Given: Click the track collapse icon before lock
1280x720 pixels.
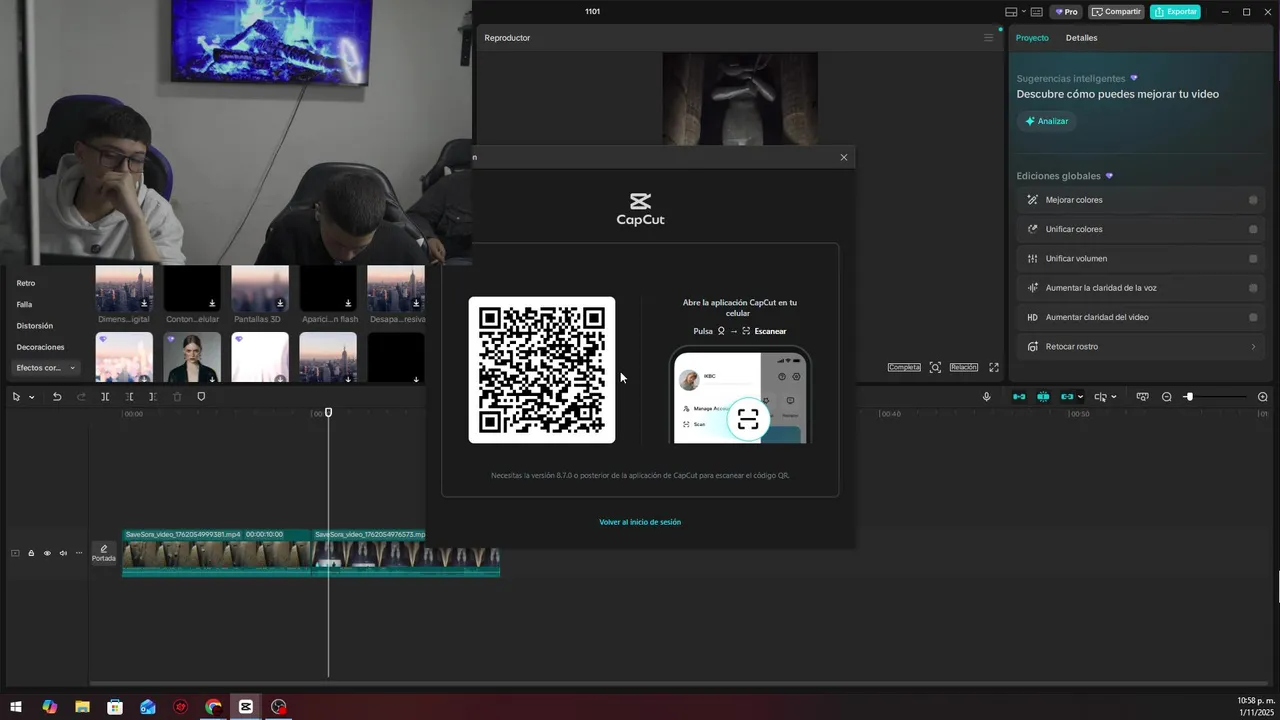Looking at the screenshot, I should coord(15,553).
